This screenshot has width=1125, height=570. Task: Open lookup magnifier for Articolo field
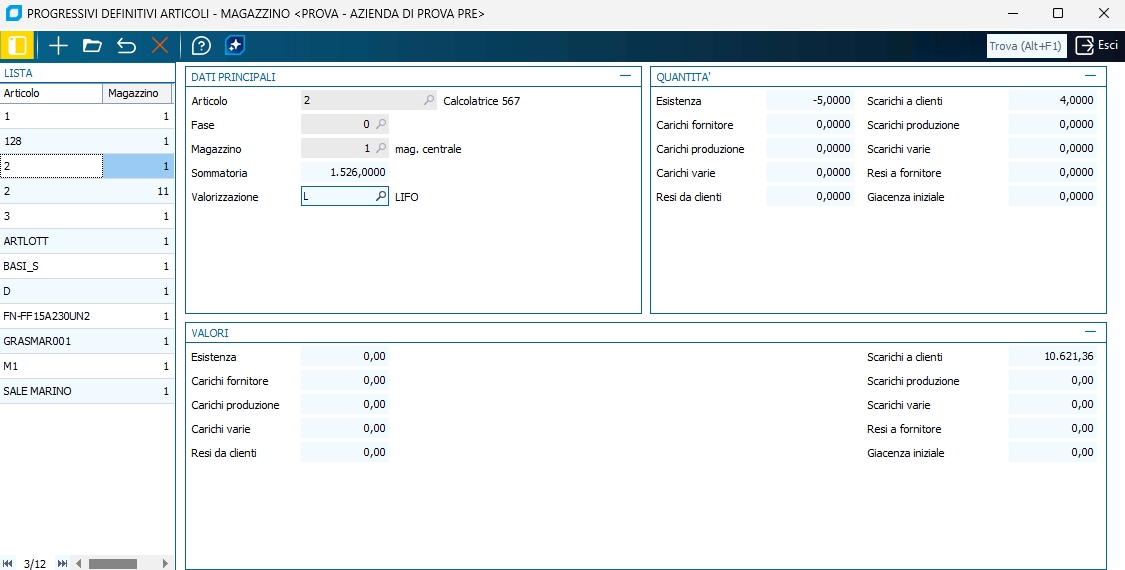[x=428, y=101]
